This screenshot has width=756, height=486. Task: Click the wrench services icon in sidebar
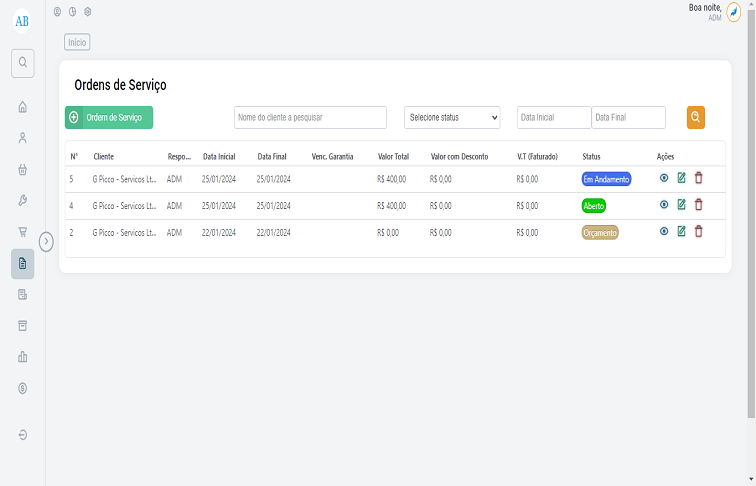point(22,200)
